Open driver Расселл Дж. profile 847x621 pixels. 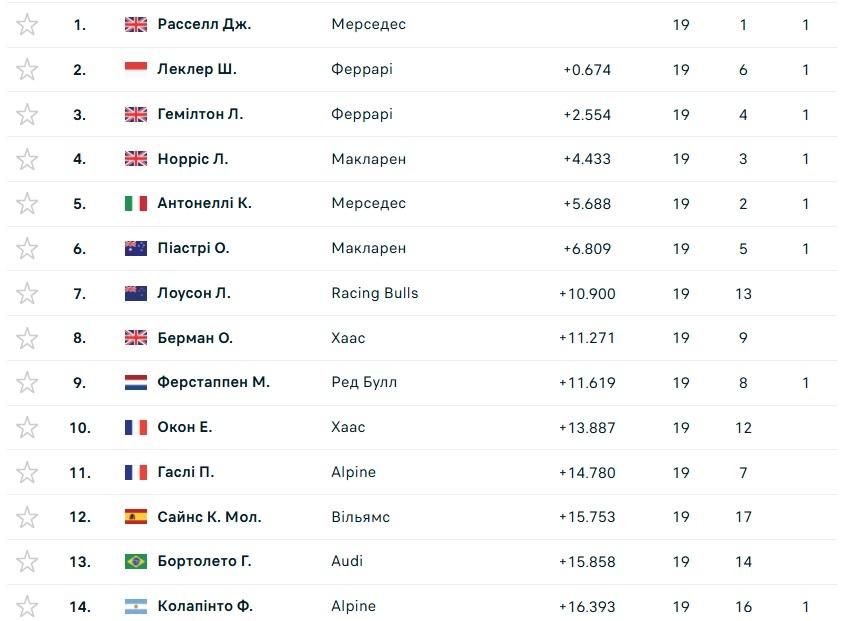click(203, 25)
